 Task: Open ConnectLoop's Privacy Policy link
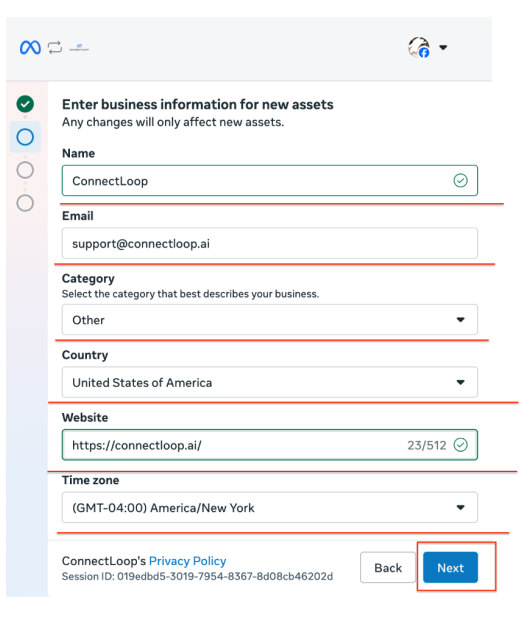click(x=187, y=561)
